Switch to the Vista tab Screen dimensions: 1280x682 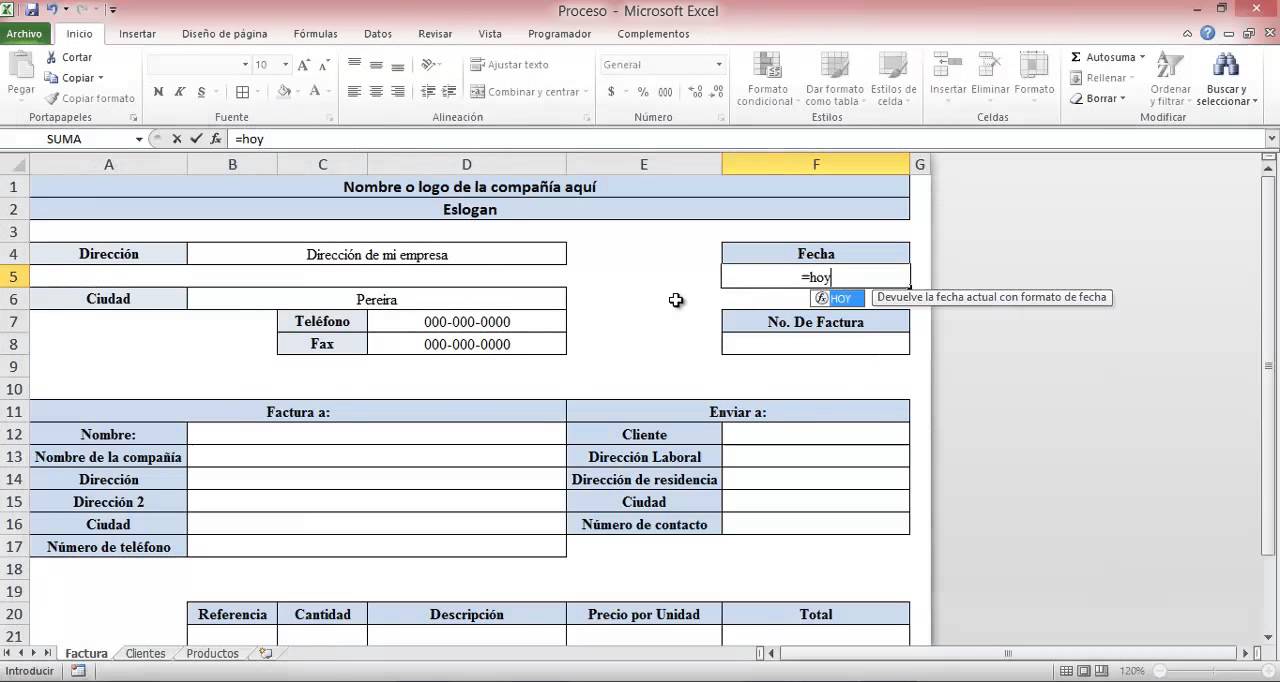pyautogui.click(x=490, y=34)
